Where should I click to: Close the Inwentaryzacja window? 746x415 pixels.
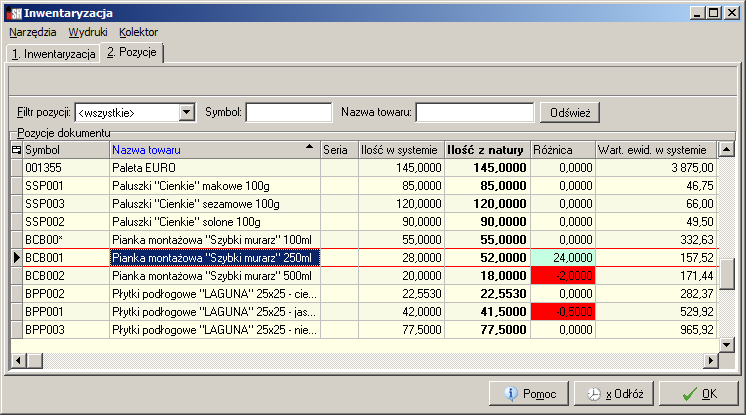pyautogui.click(x=731, y=13)
